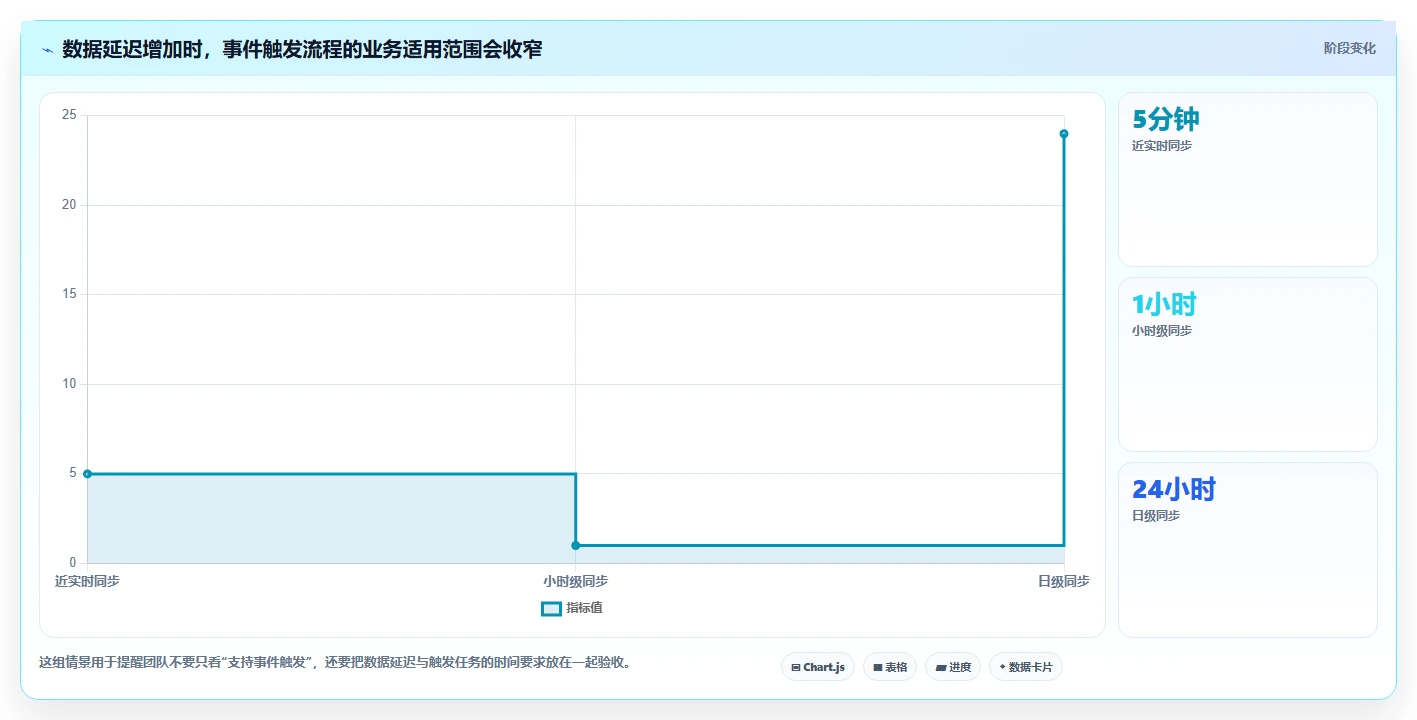Click the footnote text starting 这组情景
The height and width of the screenshot is (720, 1417).
[x=335, y=662]
